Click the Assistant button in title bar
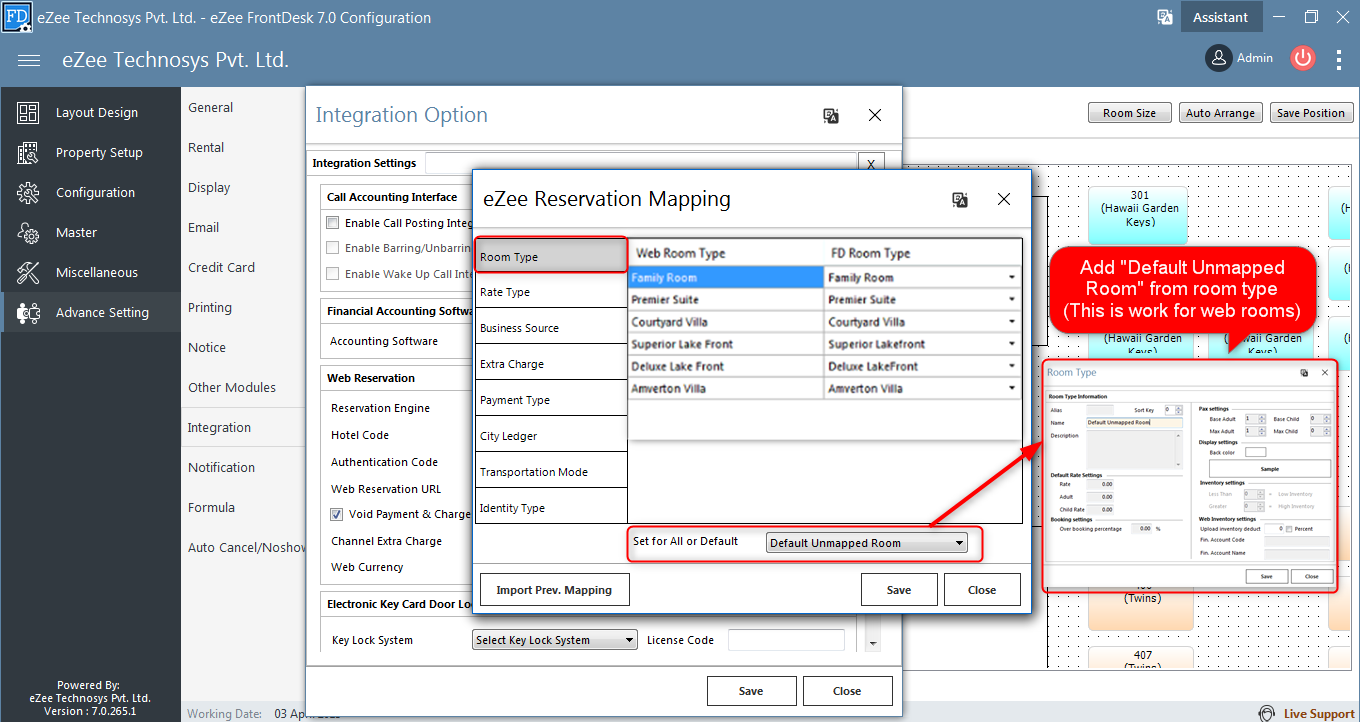The width and height of the screenshot is (1360, 722). click(x=1220, y=17)
